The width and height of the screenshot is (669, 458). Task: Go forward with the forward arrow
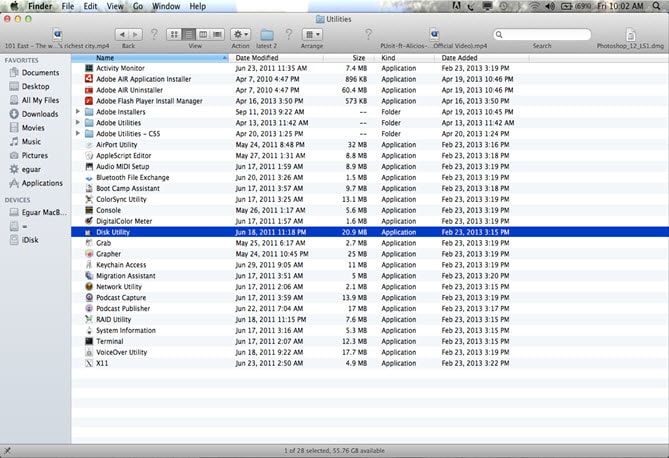(x=136, y=35)
